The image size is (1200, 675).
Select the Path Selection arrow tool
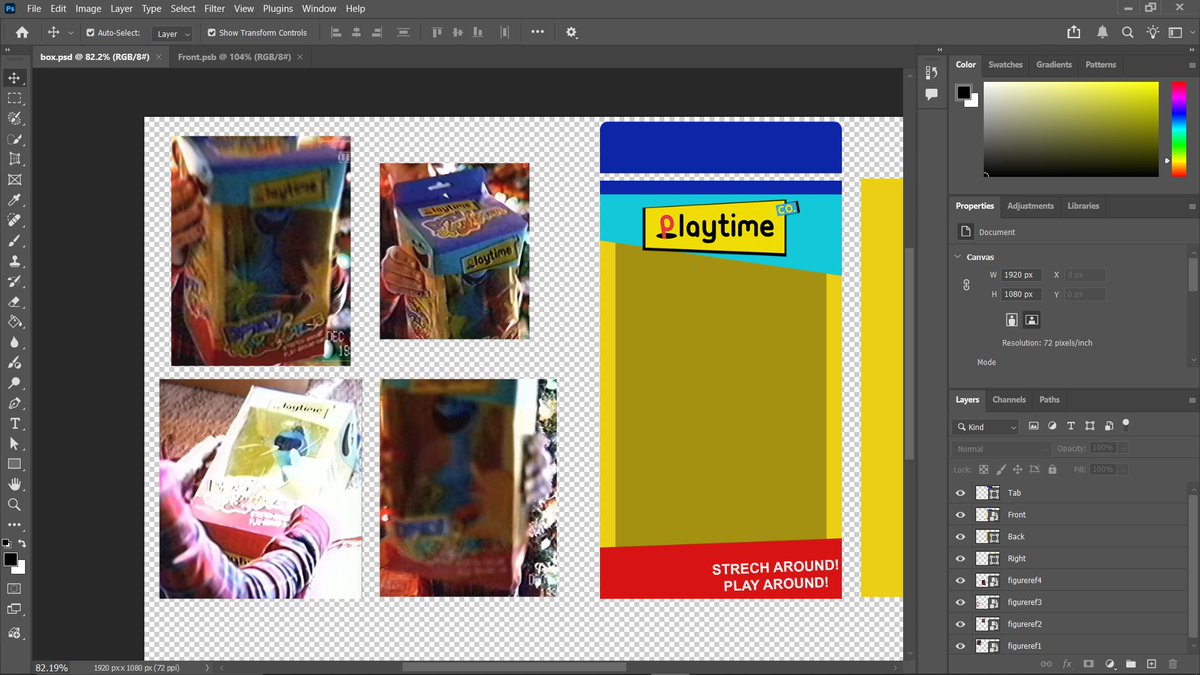pos(14,444)
